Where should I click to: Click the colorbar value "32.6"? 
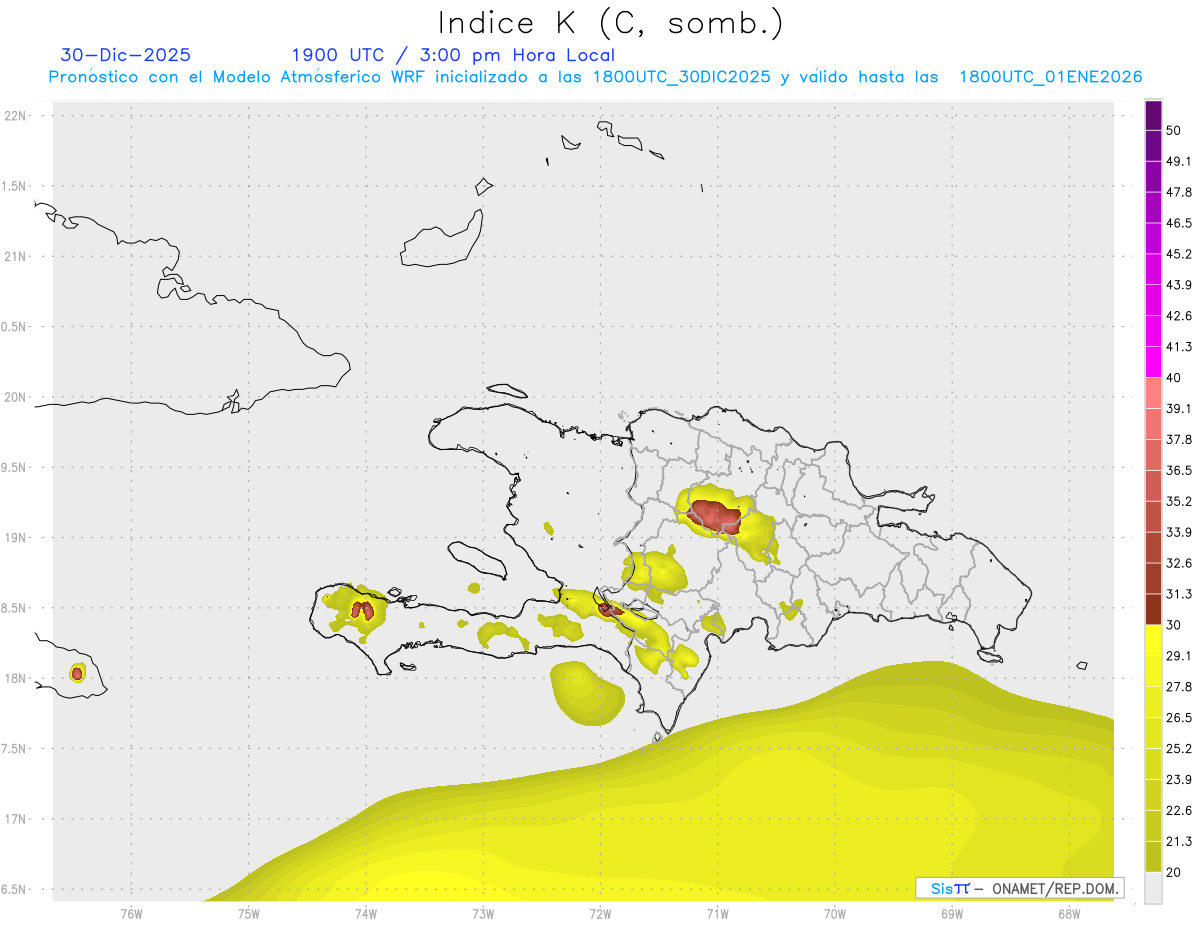[1179, 563]
